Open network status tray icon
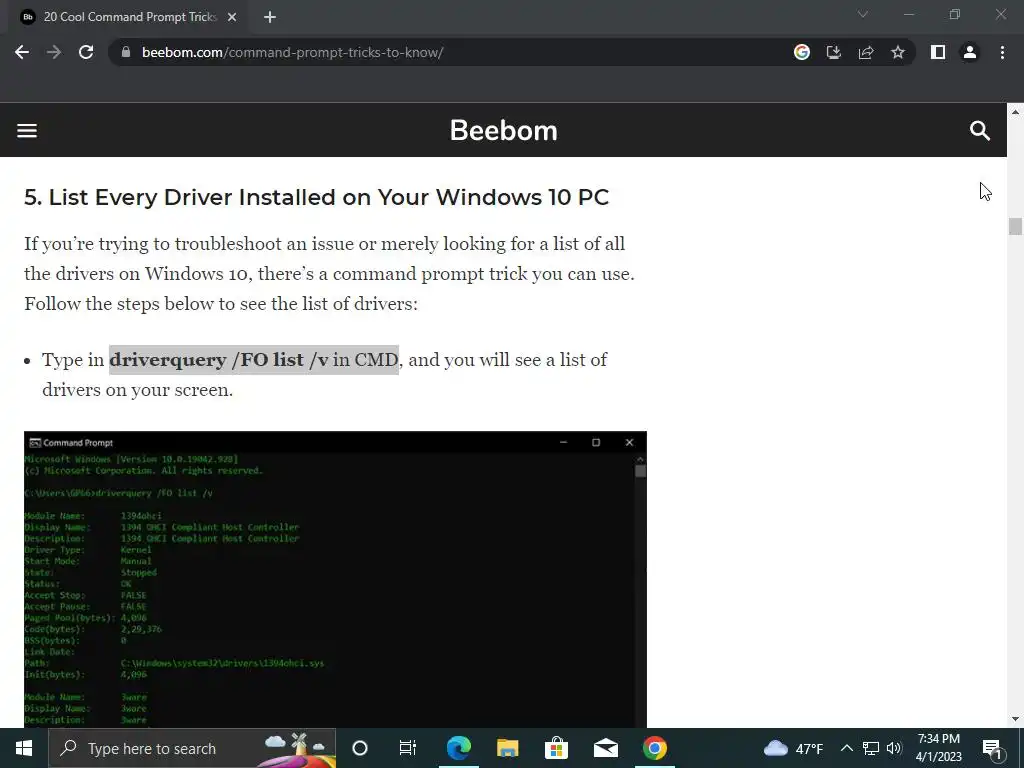This screenshot has width=1024, height=768. click(871, 748)
